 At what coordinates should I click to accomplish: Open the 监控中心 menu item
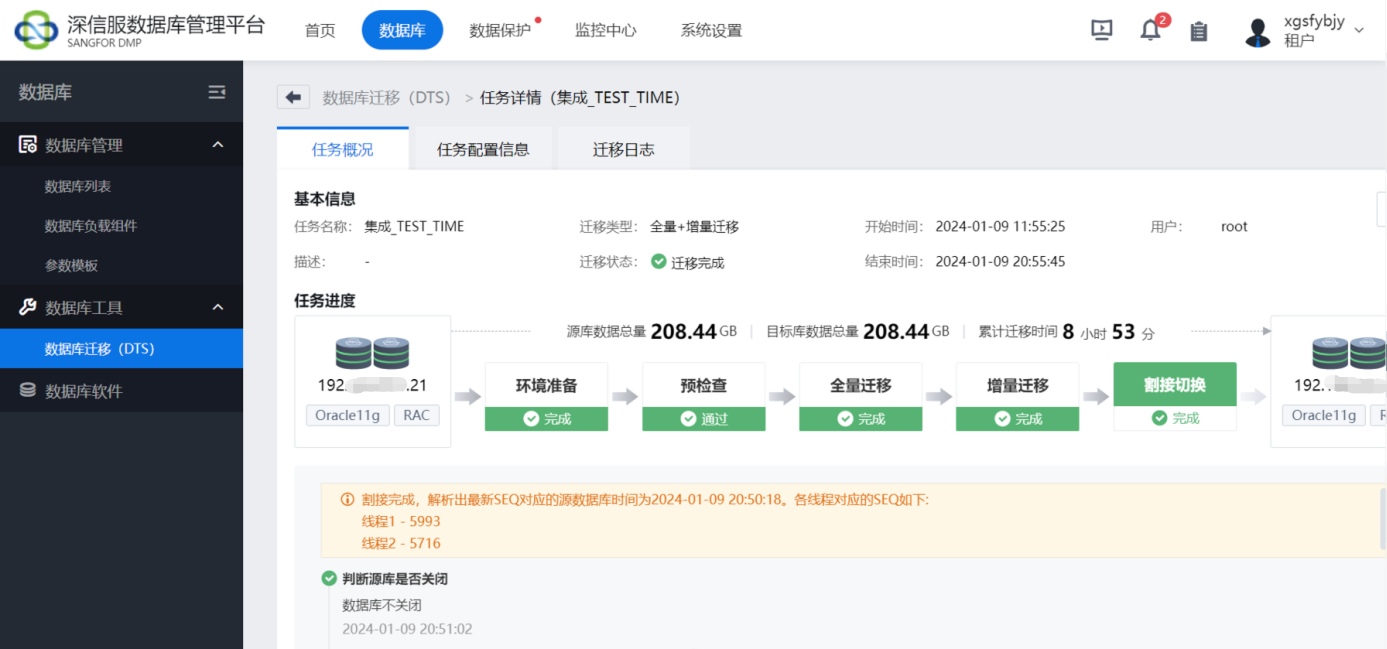click(605, 30)
